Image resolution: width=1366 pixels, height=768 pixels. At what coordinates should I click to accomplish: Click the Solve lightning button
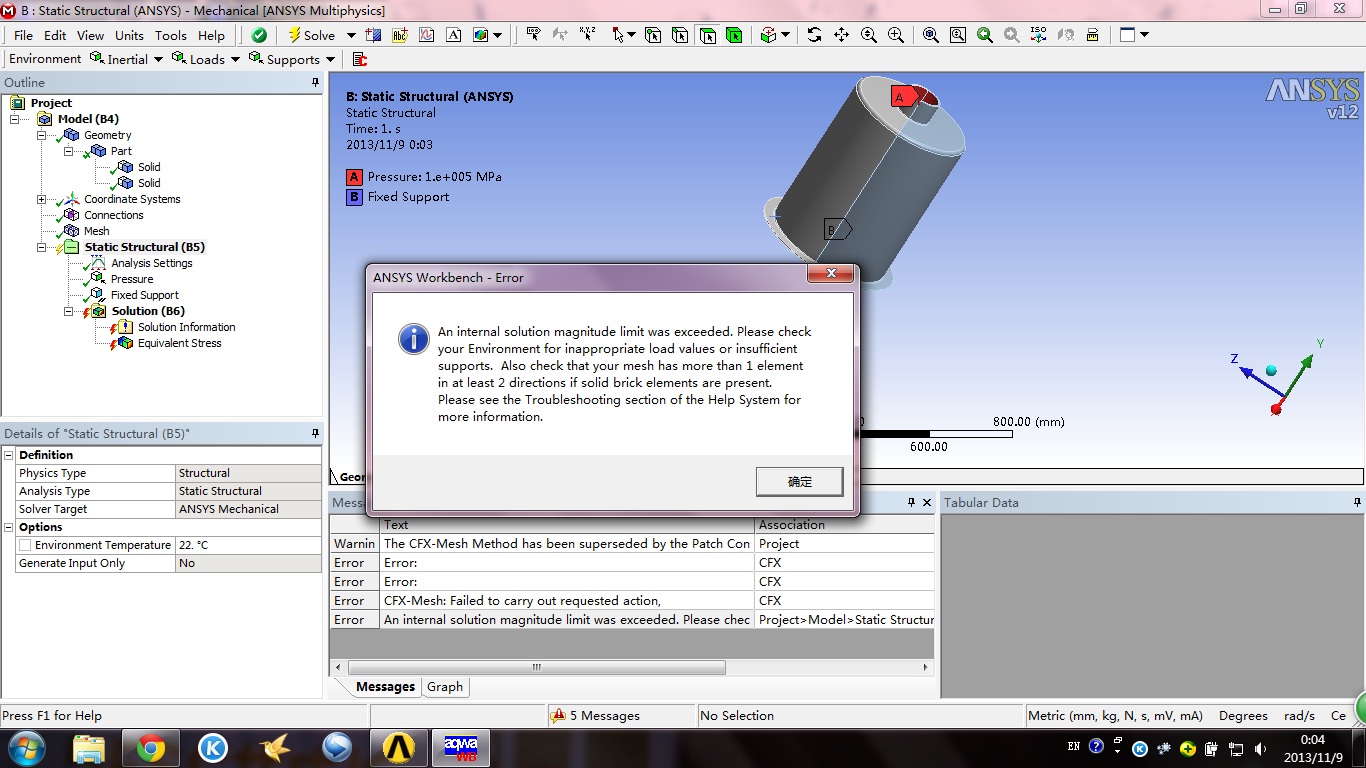(312, 35)
